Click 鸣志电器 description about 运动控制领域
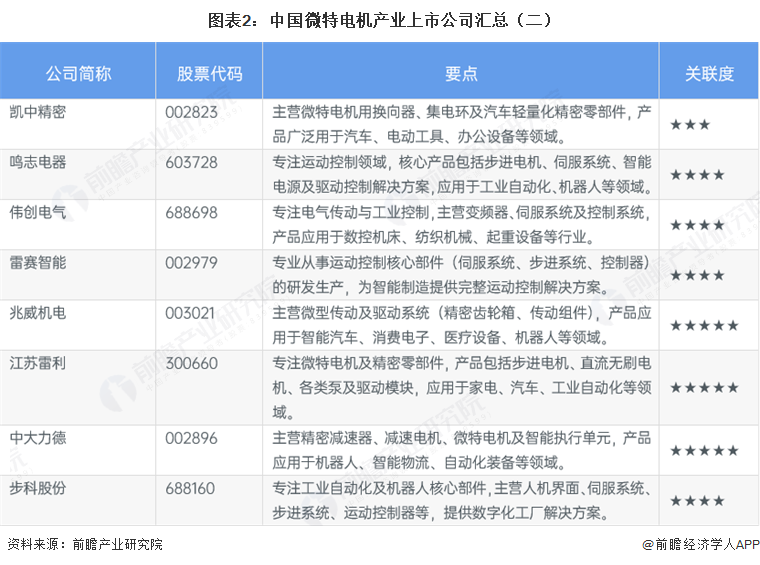The width and height of the screenshot is (760, 565). tap(461, 174)
